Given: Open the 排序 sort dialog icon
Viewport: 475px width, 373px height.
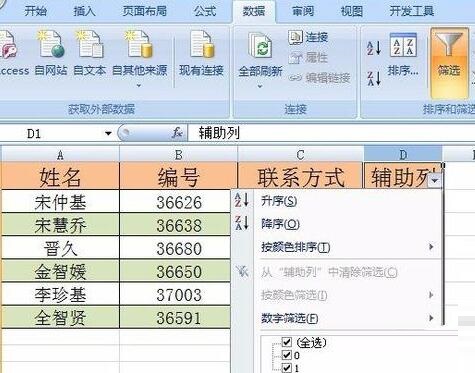Looking at the screenshot, I should click(x=403, y=45).
